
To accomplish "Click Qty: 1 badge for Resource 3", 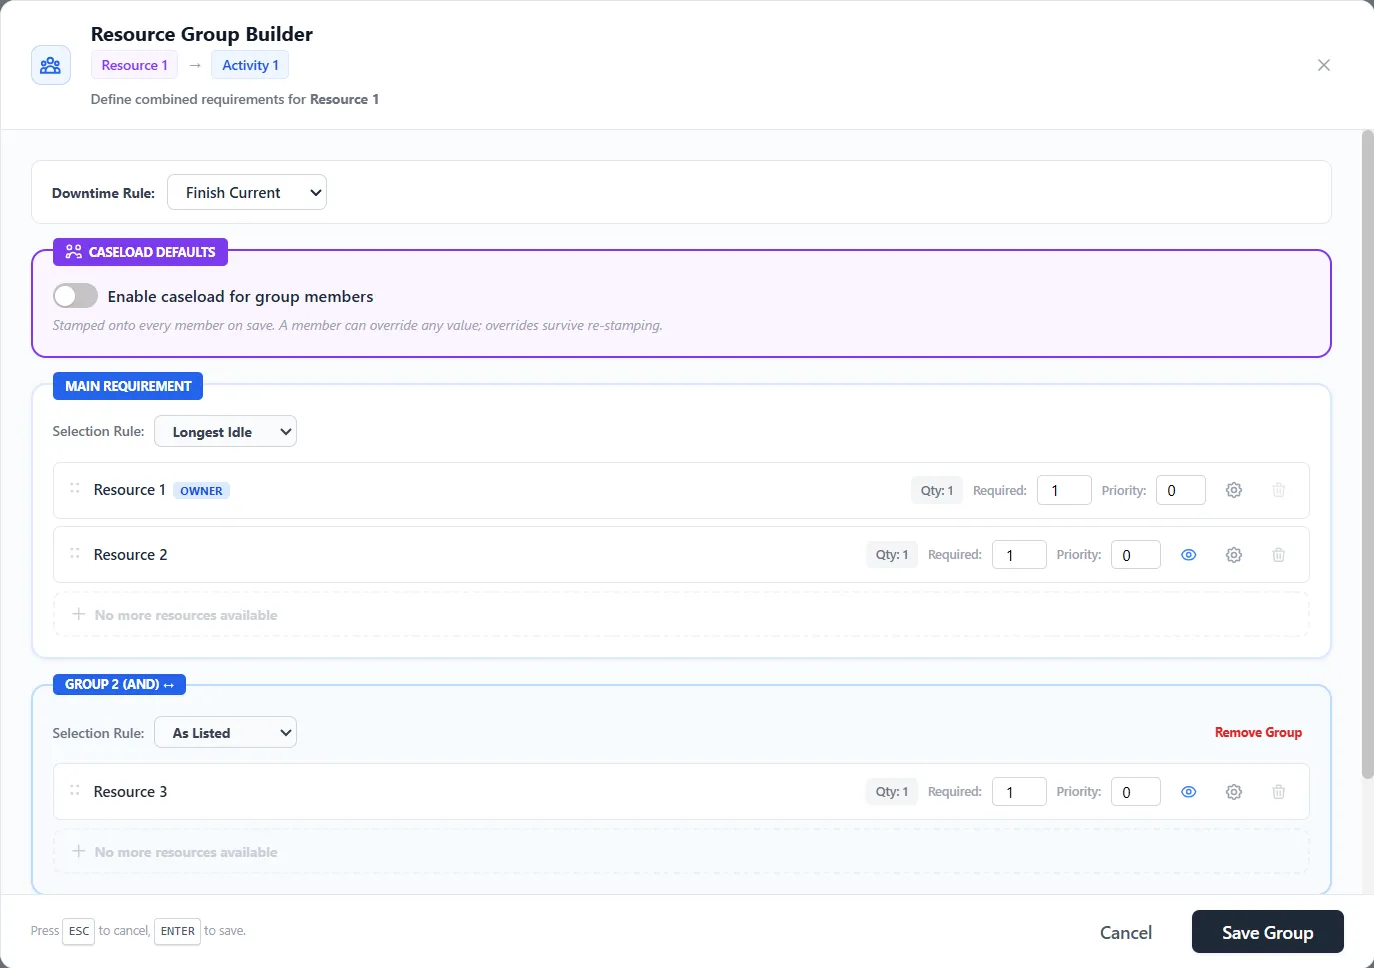I will coord(892,792).
